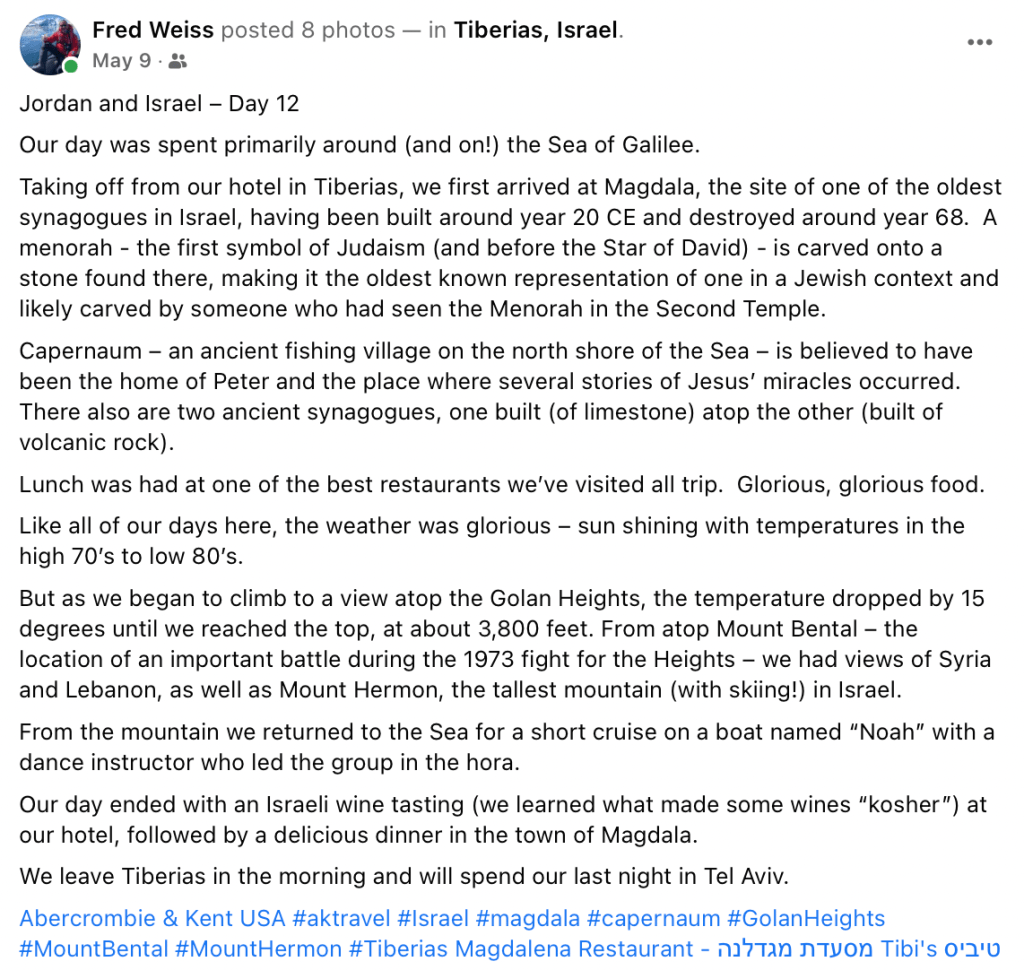1024x970 pixels.
Task: Open the #MountHermon hashtag
Action: tap(258, 949)
